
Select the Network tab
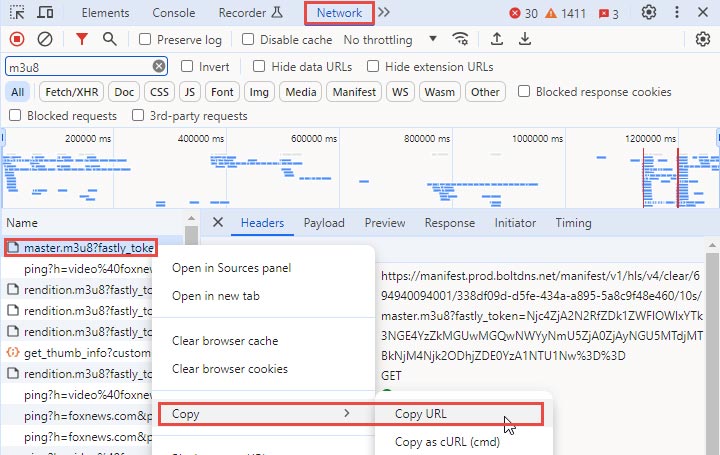(339, 13)
